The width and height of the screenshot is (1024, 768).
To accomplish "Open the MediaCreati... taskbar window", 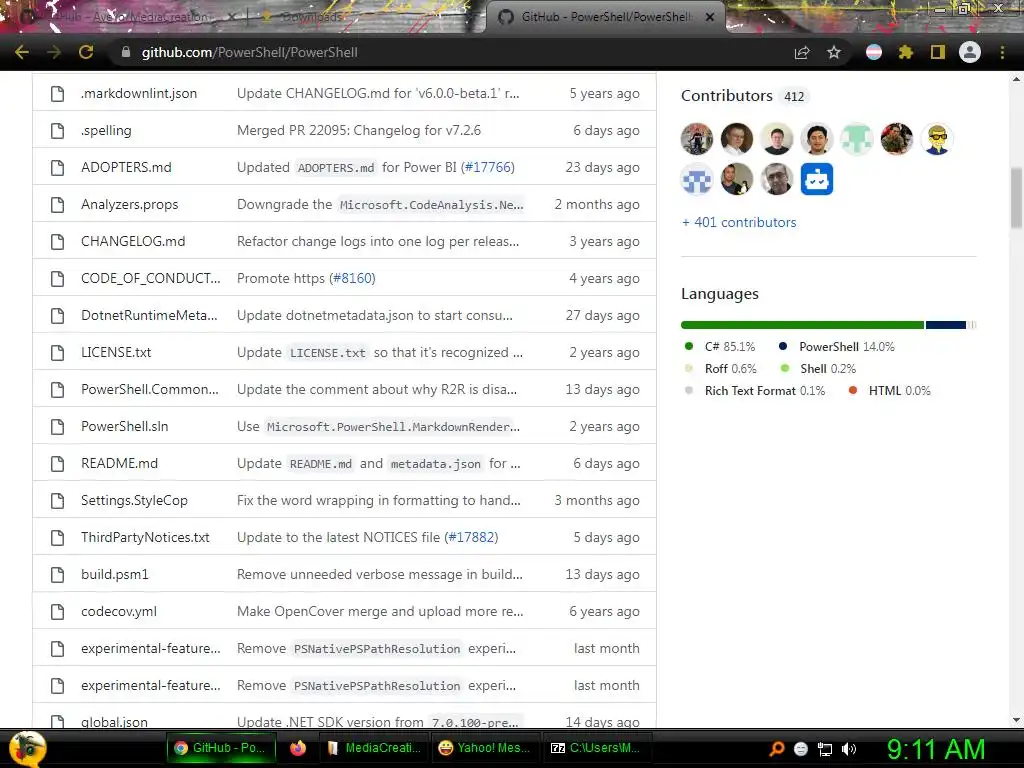I will [x=374, y=748].
